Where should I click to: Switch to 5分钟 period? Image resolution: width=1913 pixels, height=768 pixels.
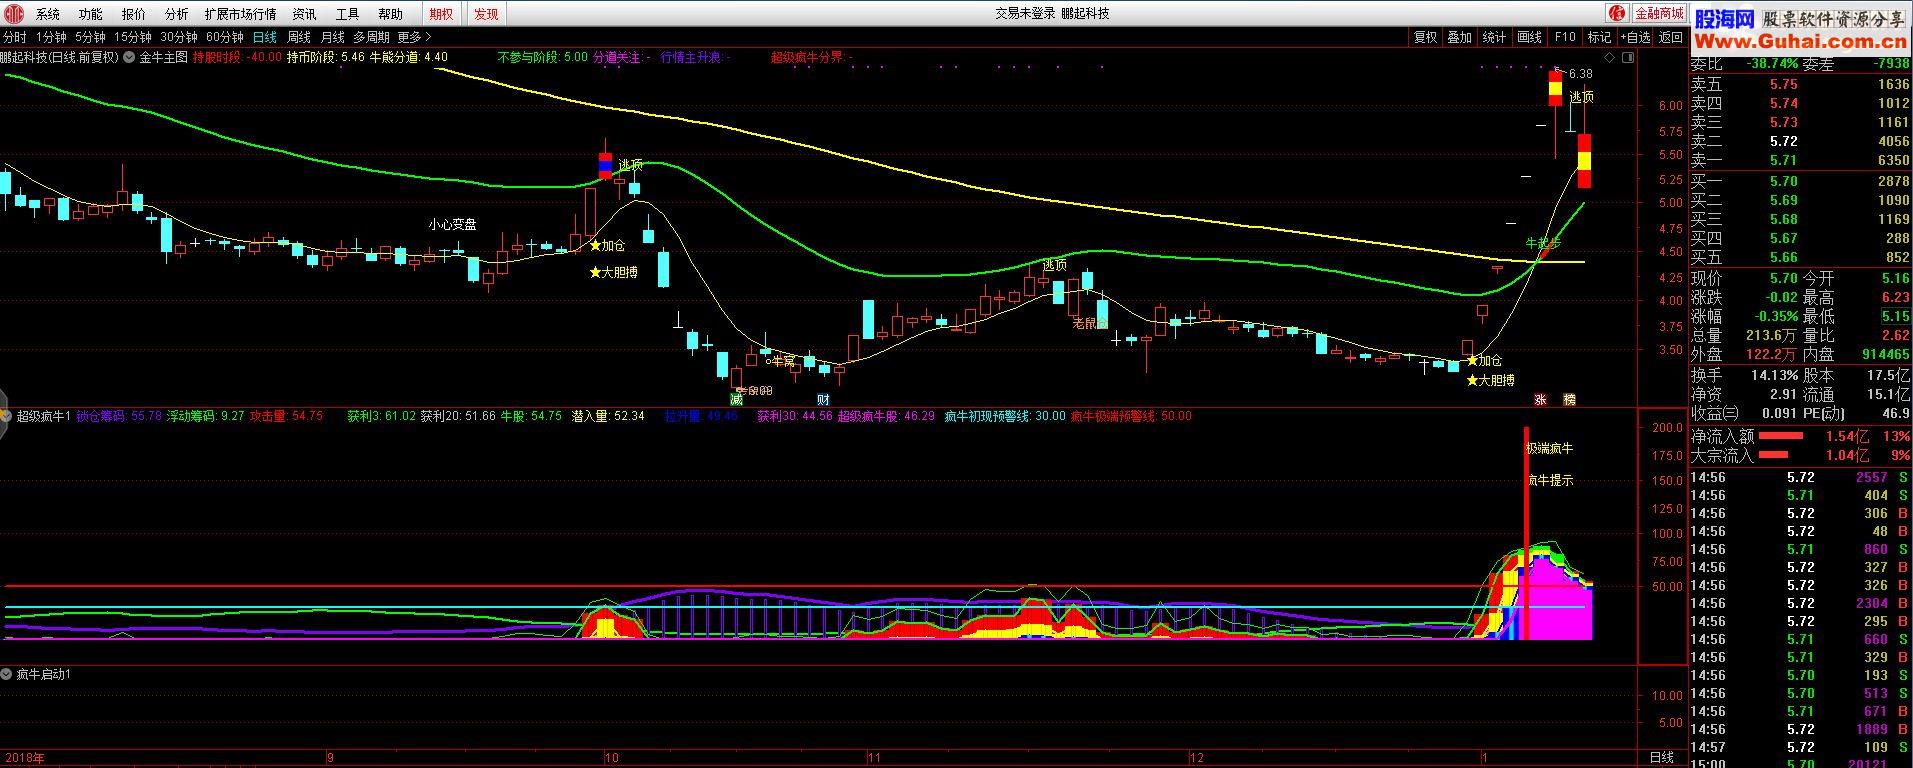(x=90, y=37)
